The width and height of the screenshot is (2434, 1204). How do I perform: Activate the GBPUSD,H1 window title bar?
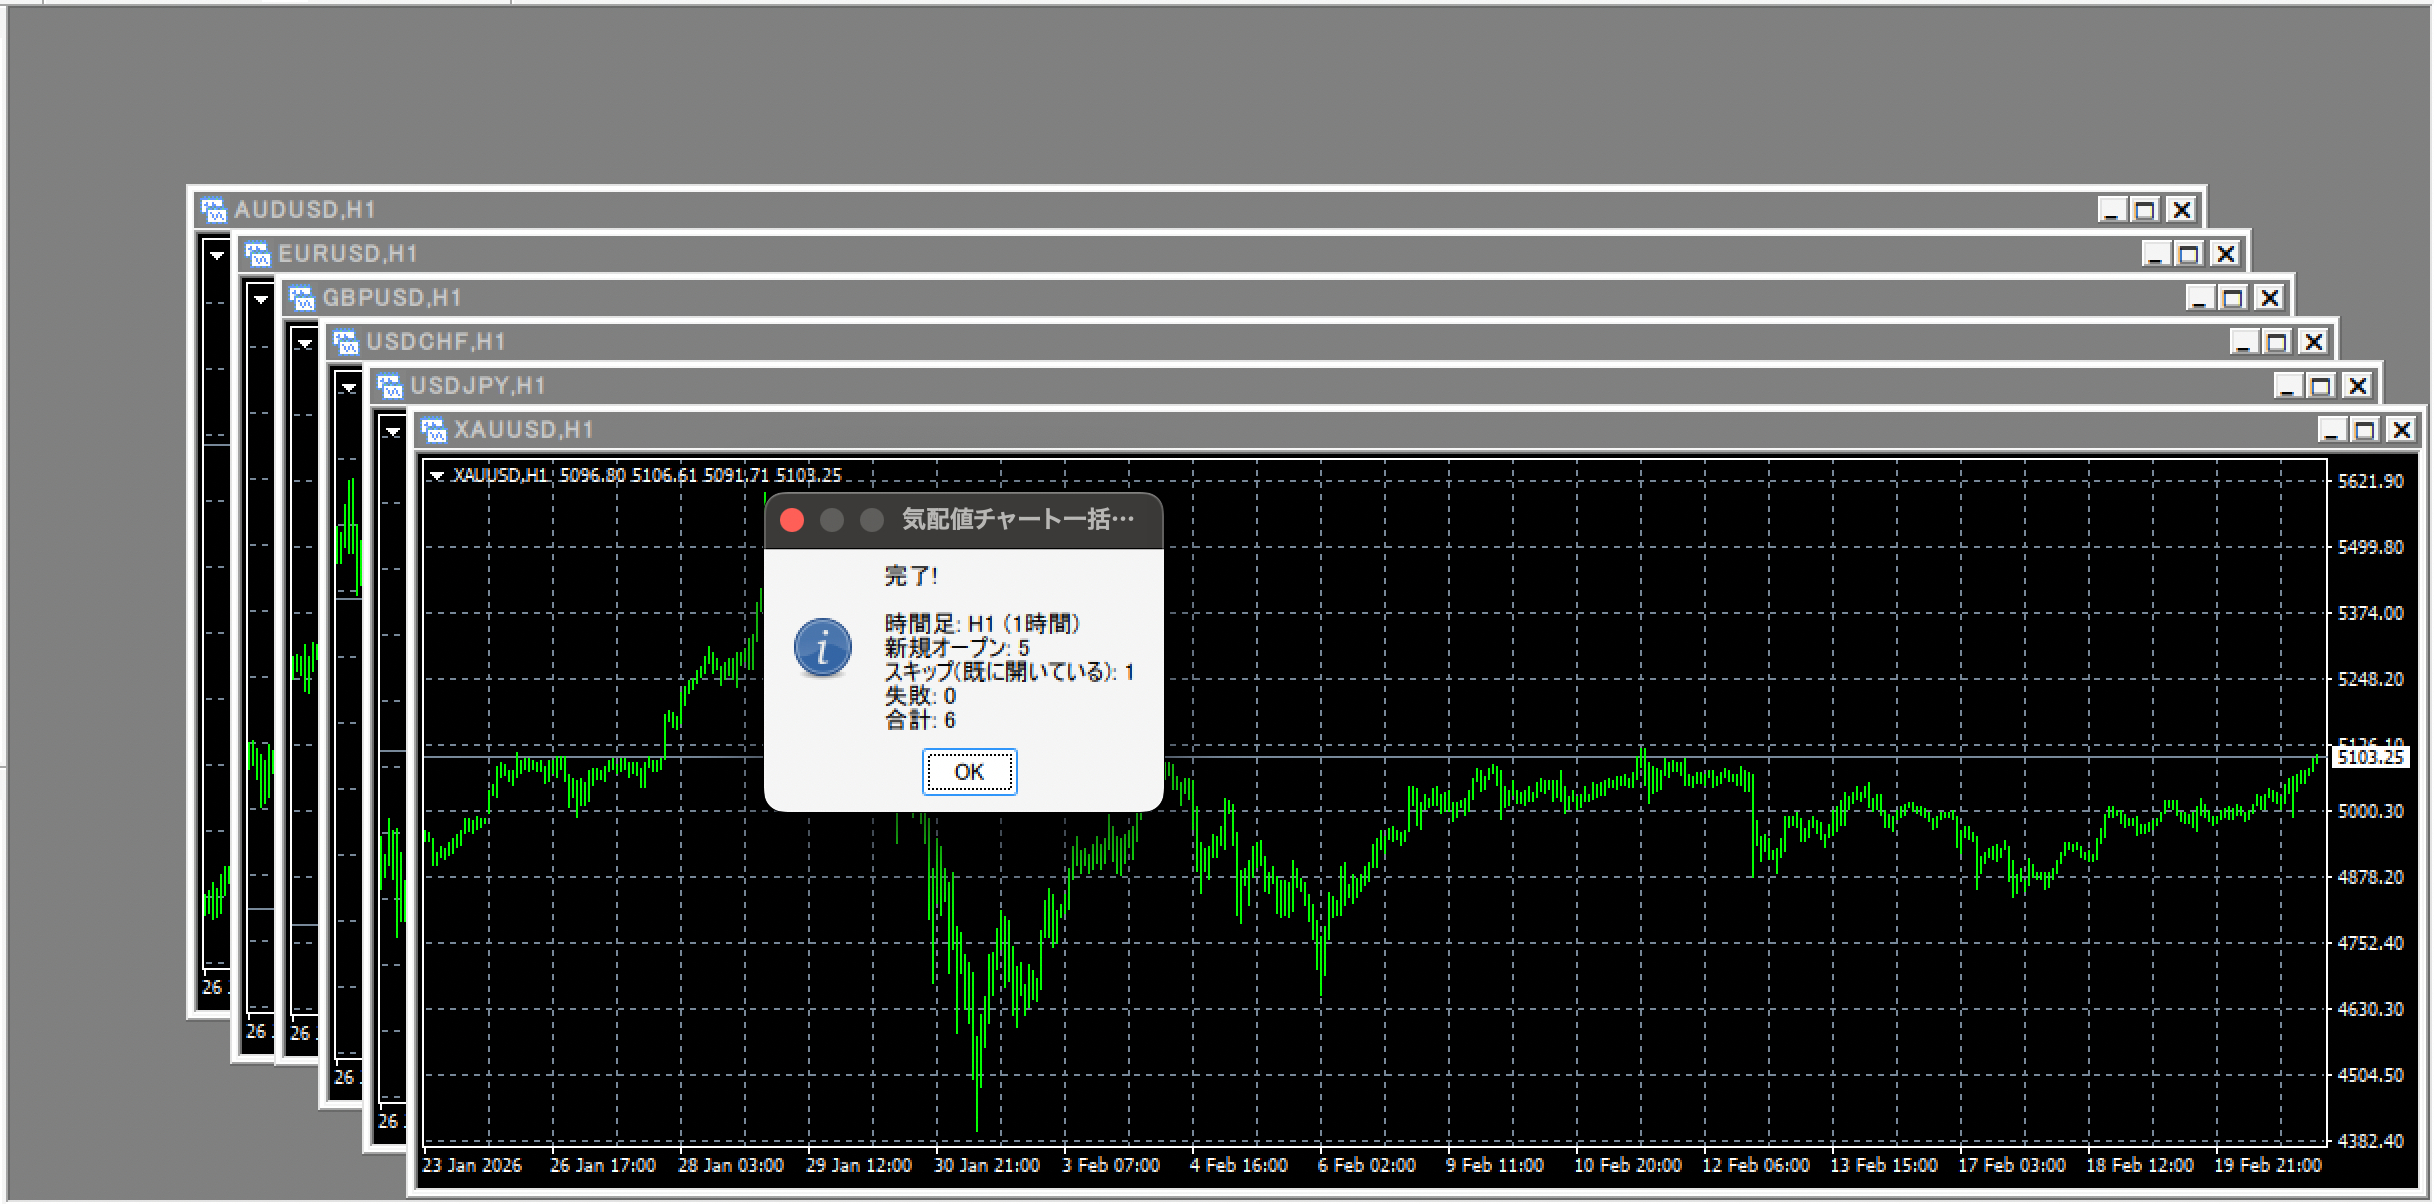coord(1200,298)
